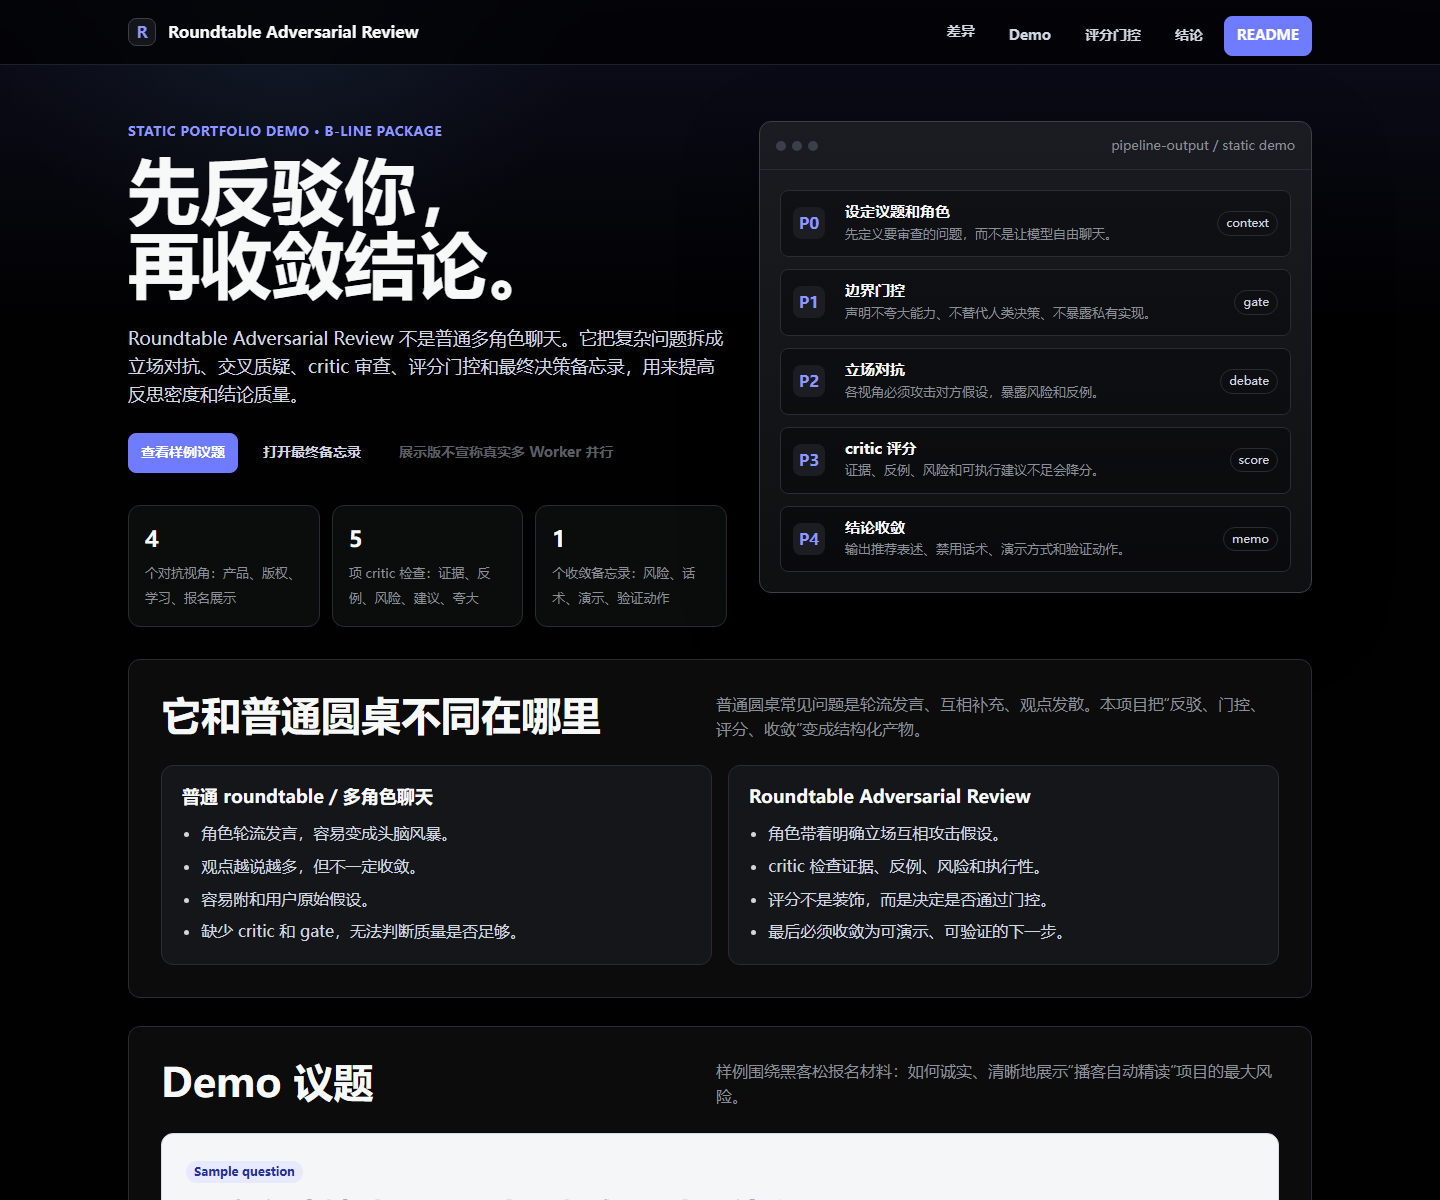Screen dimensions: 1440x1200
Task: Open the Demo navigation item
Action: (1029, 35)
